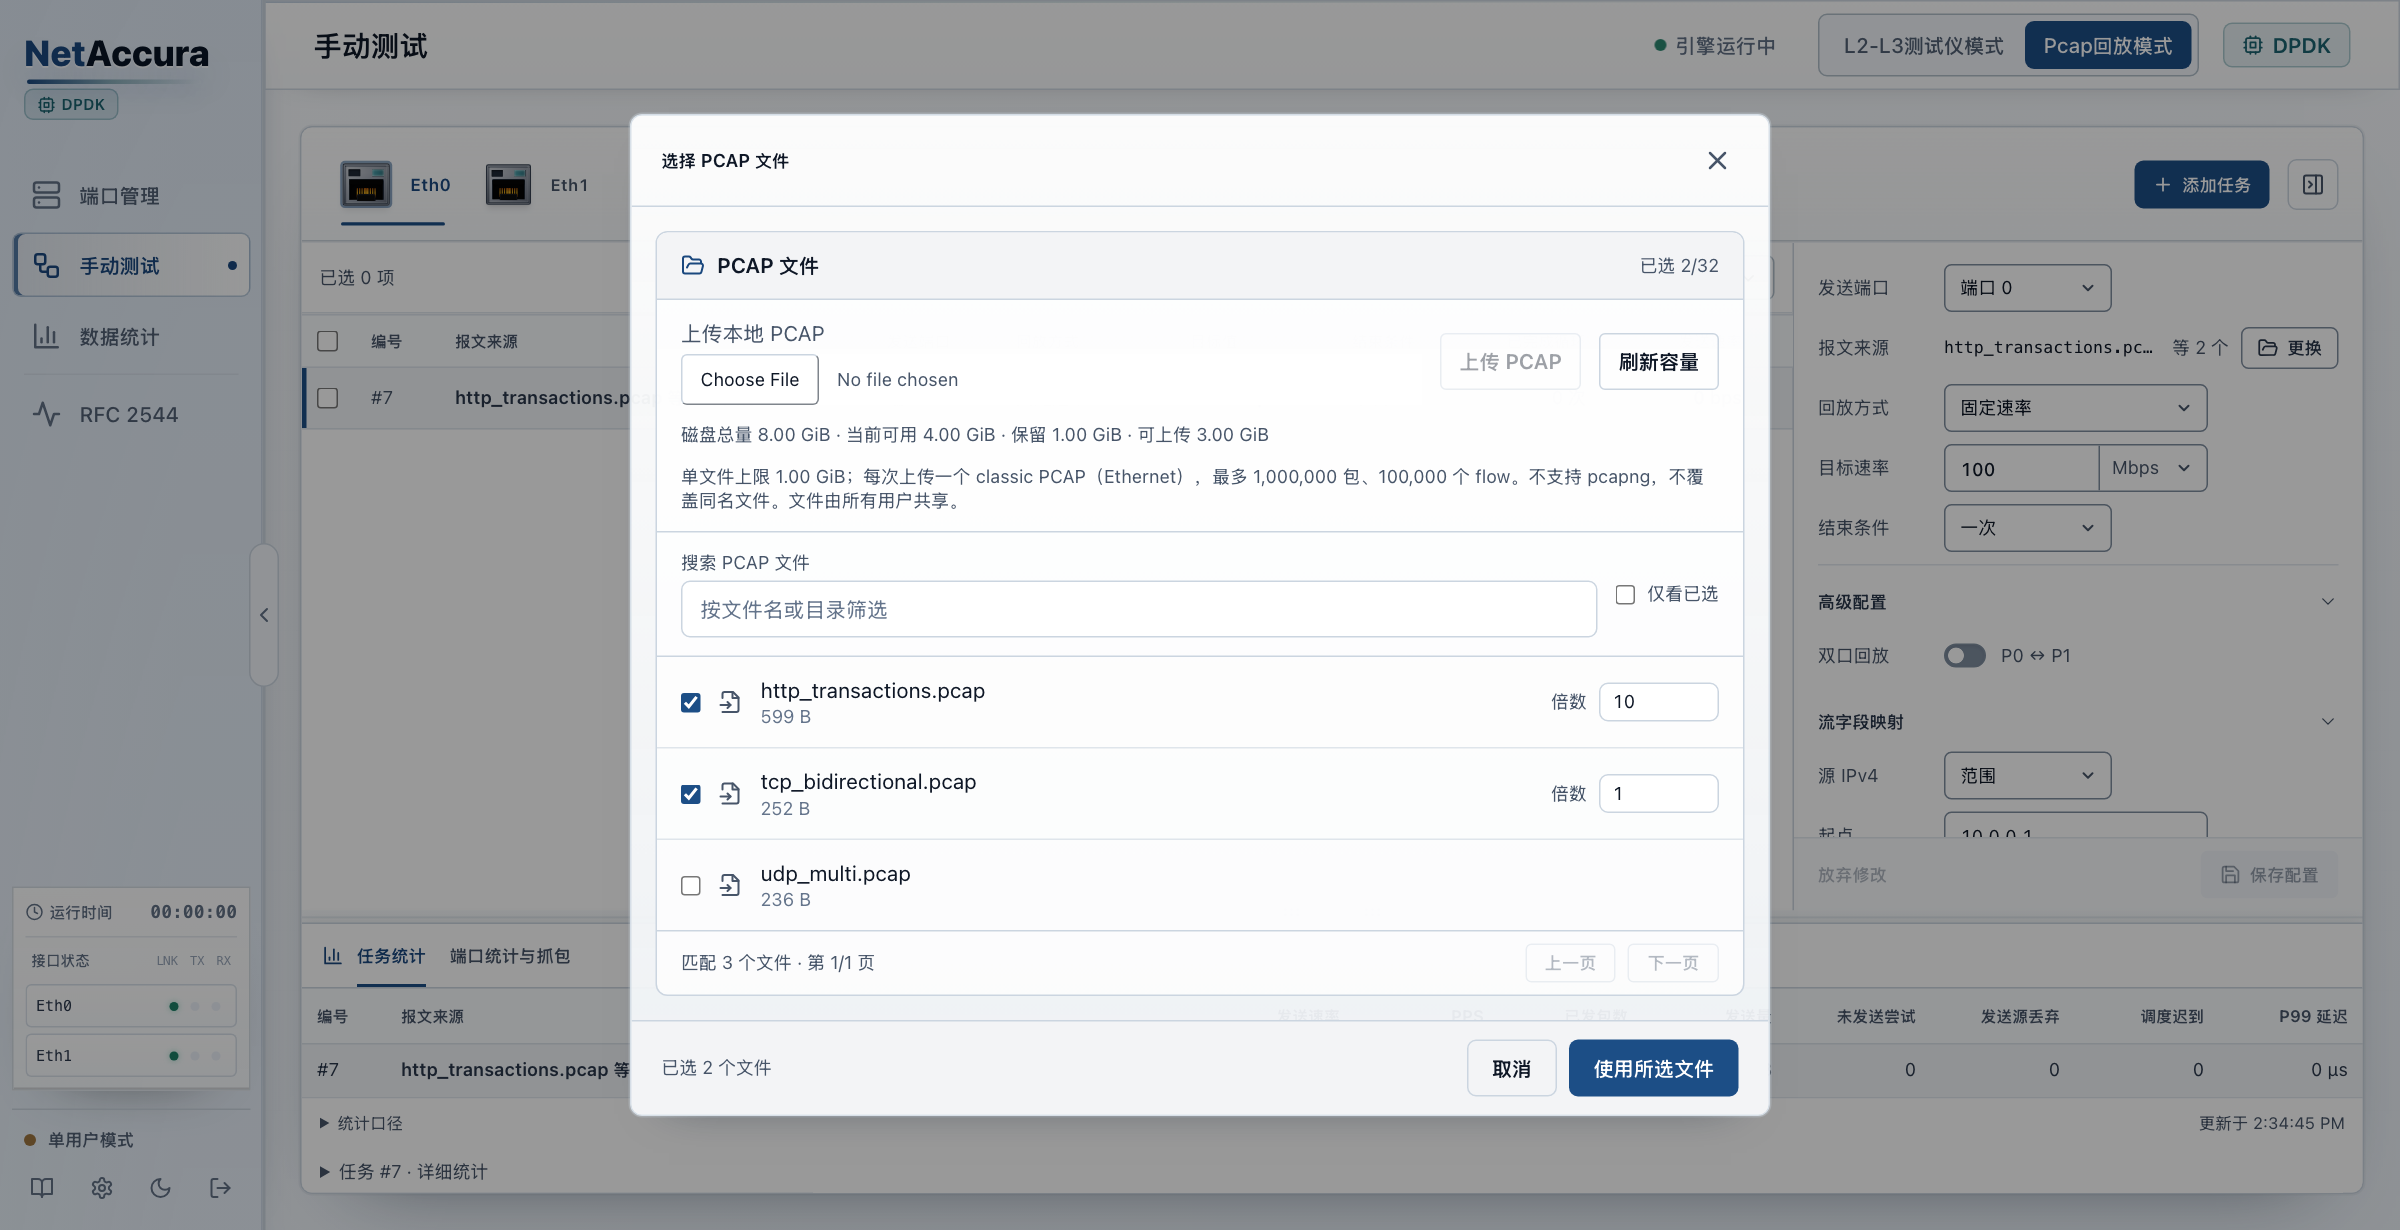Click the DPDK badge under NetAccura logo
Image resolution: width=2400 pixels, height=1230 pixels.
coord(71,104)
